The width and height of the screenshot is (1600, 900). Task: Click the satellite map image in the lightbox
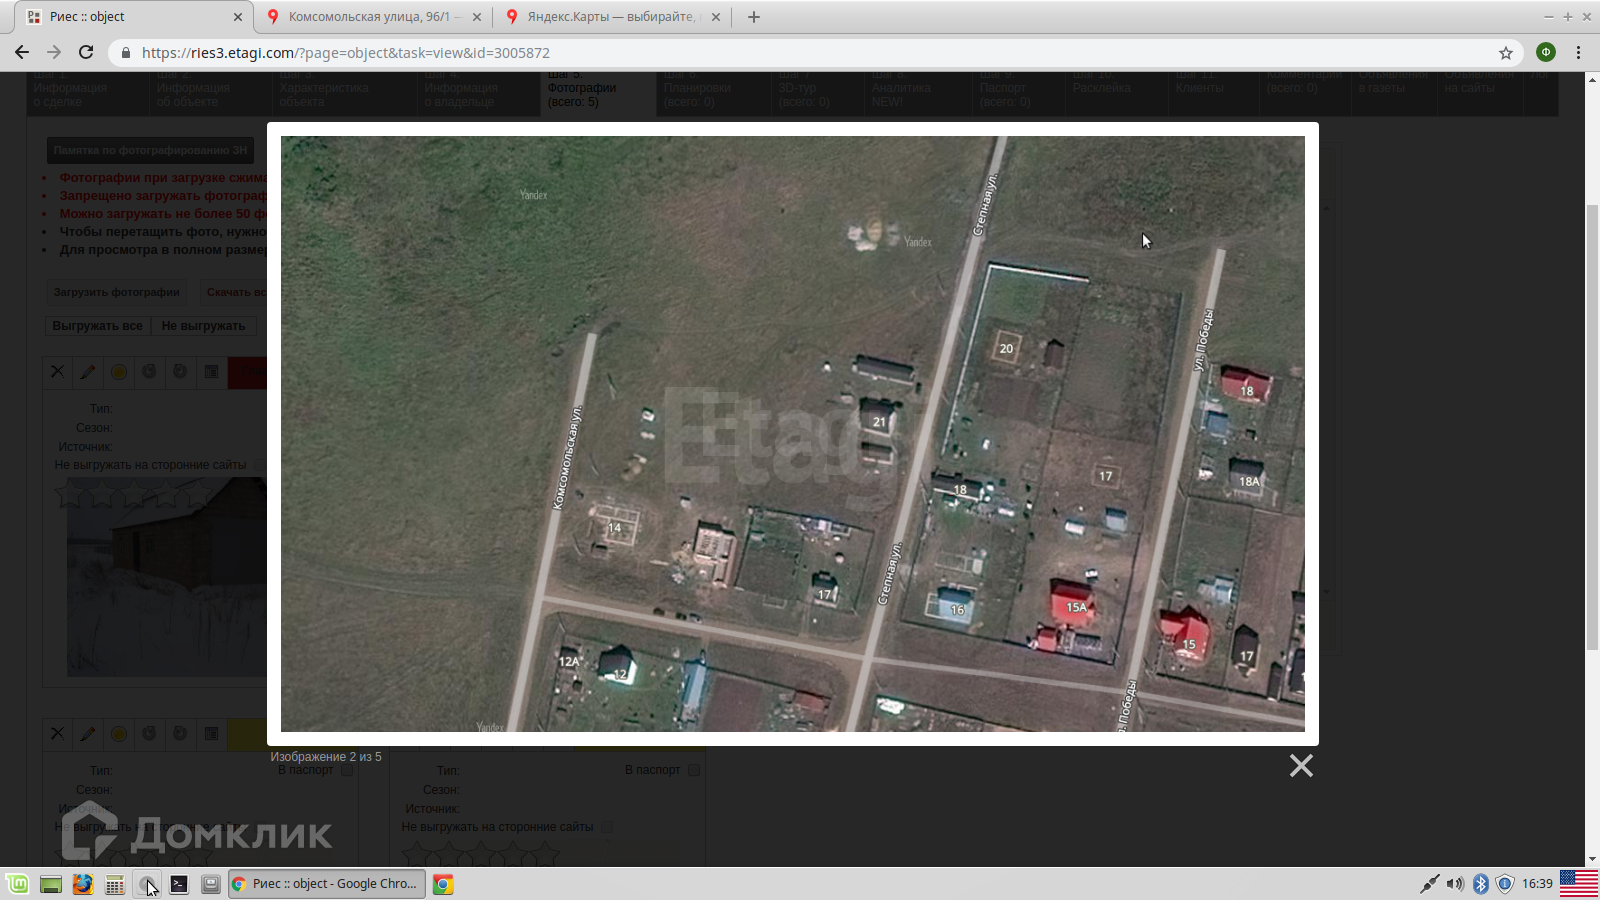(792, 434)
